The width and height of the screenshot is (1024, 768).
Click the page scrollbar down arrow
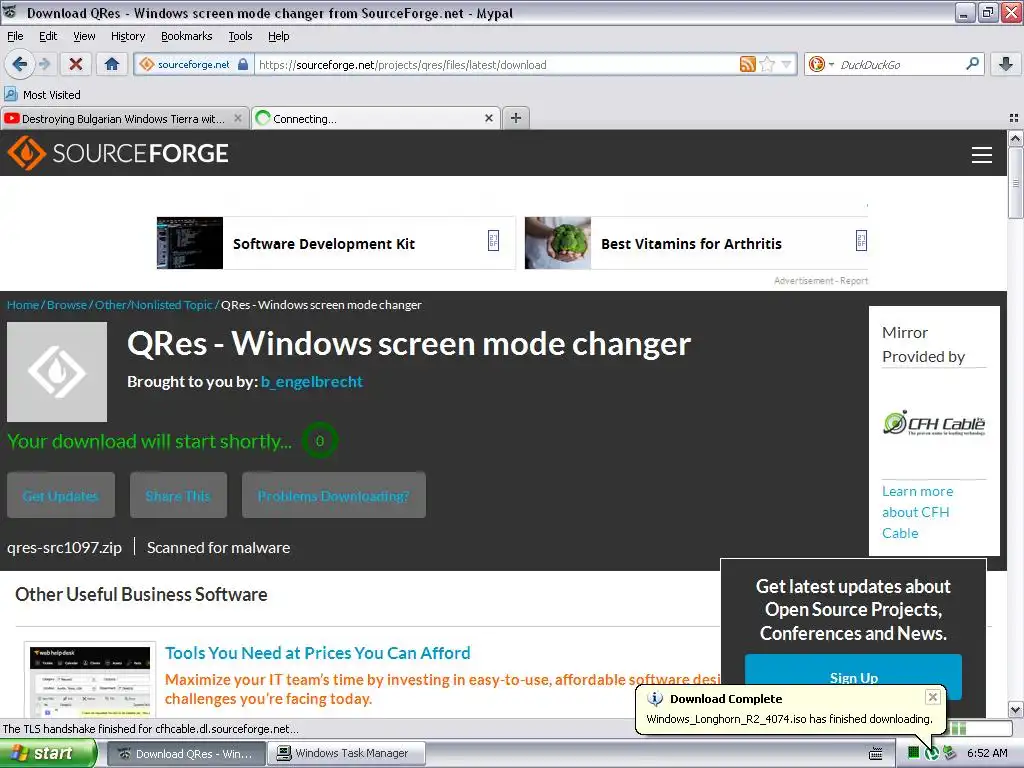coord(1015,709)
